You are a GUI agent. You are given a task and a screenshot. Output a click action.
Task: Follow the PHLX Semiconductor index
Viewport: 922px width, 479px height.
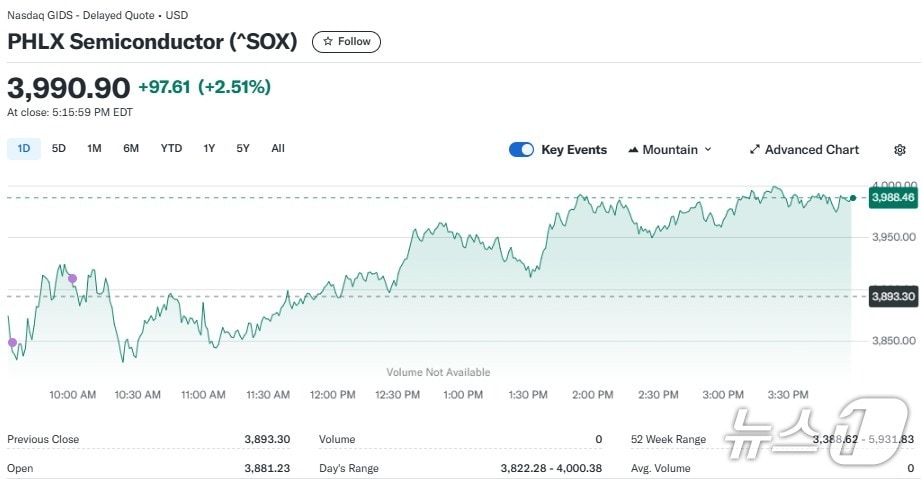coord(346,42)
